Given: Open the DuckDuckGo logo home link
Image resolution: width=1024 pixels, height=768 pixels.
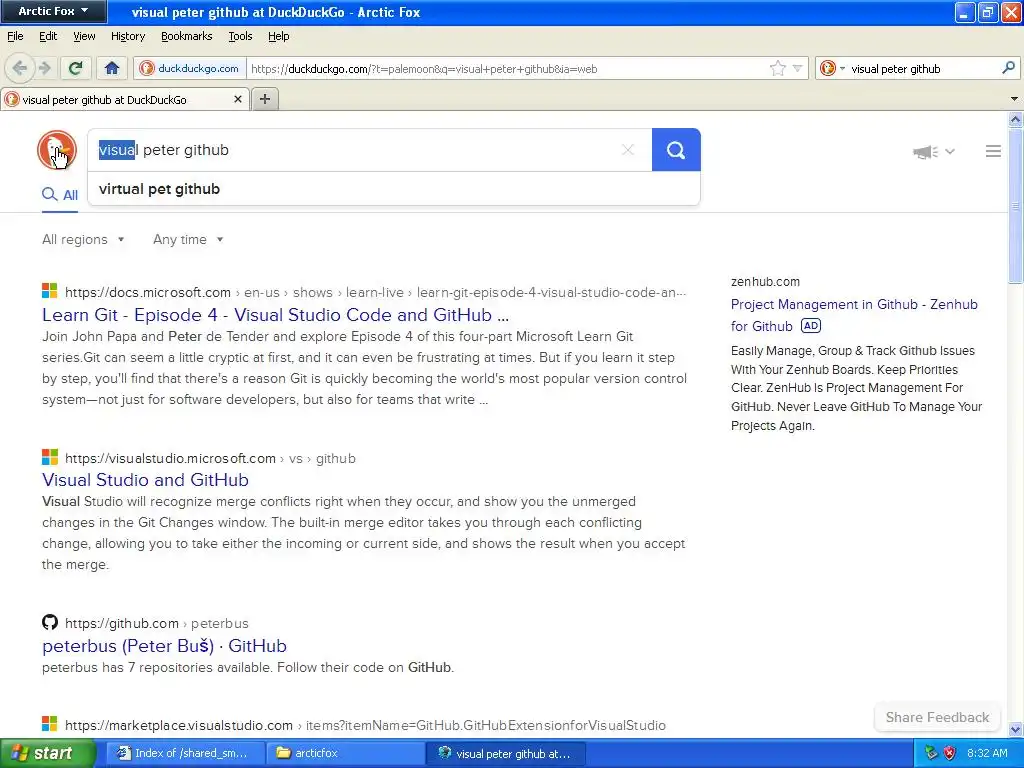Looking at the screenshot, I should 57,150.
